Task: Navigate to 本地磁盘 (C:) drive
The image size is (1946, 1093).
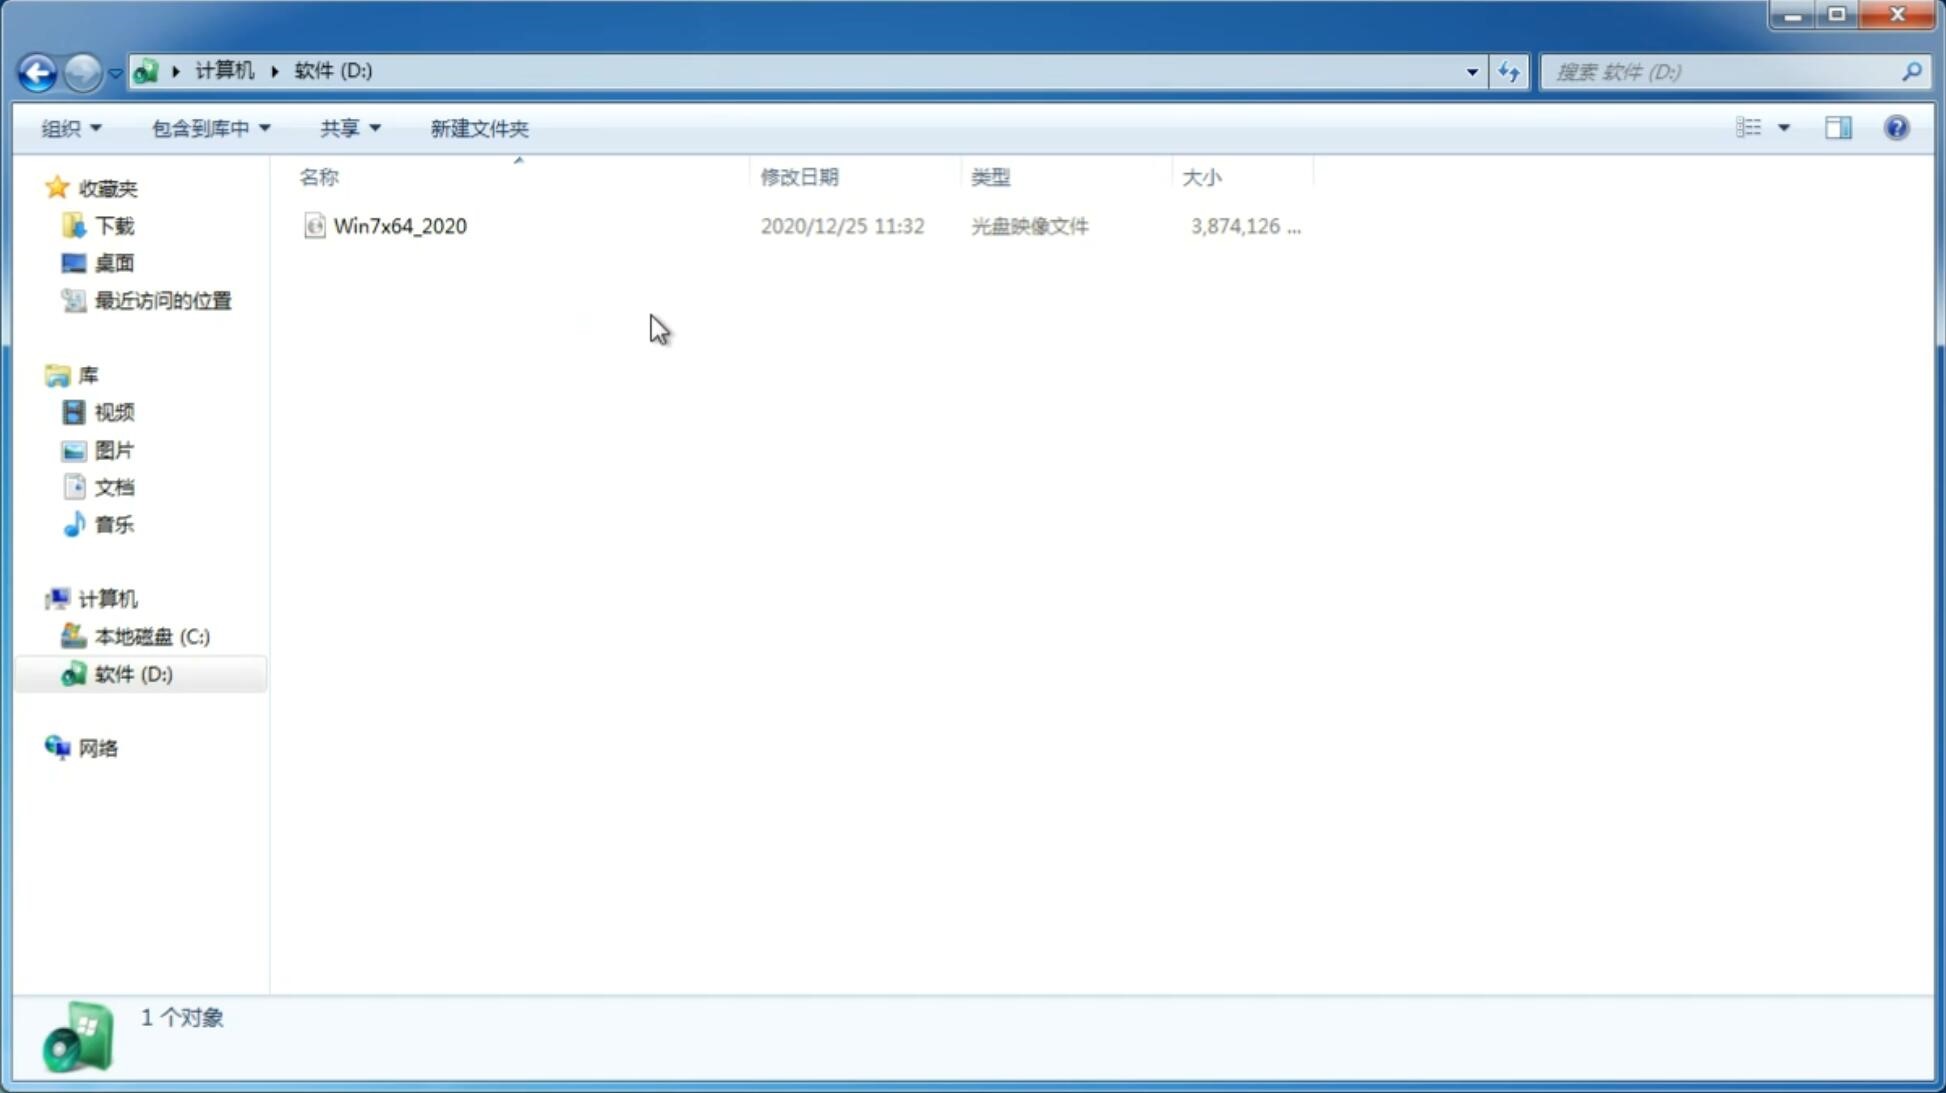Action: coord(150,636)
